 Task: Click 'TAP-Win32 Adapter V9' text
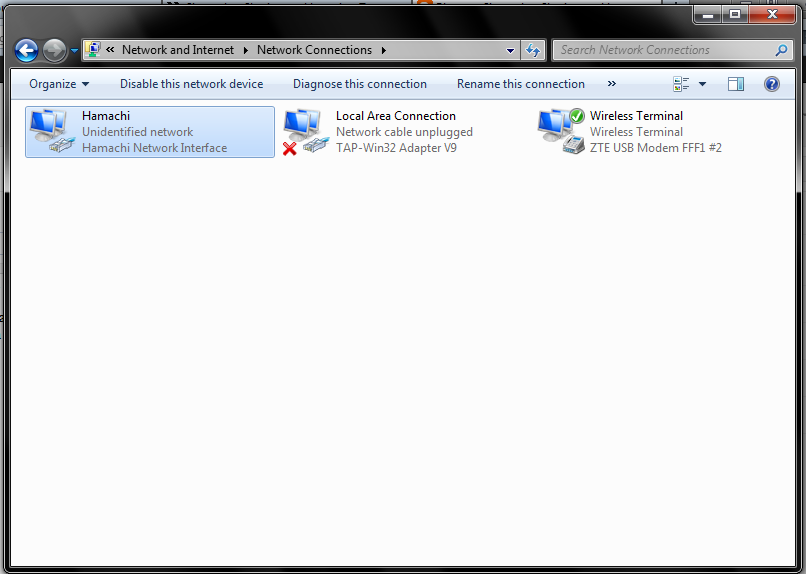click(396, 147)
